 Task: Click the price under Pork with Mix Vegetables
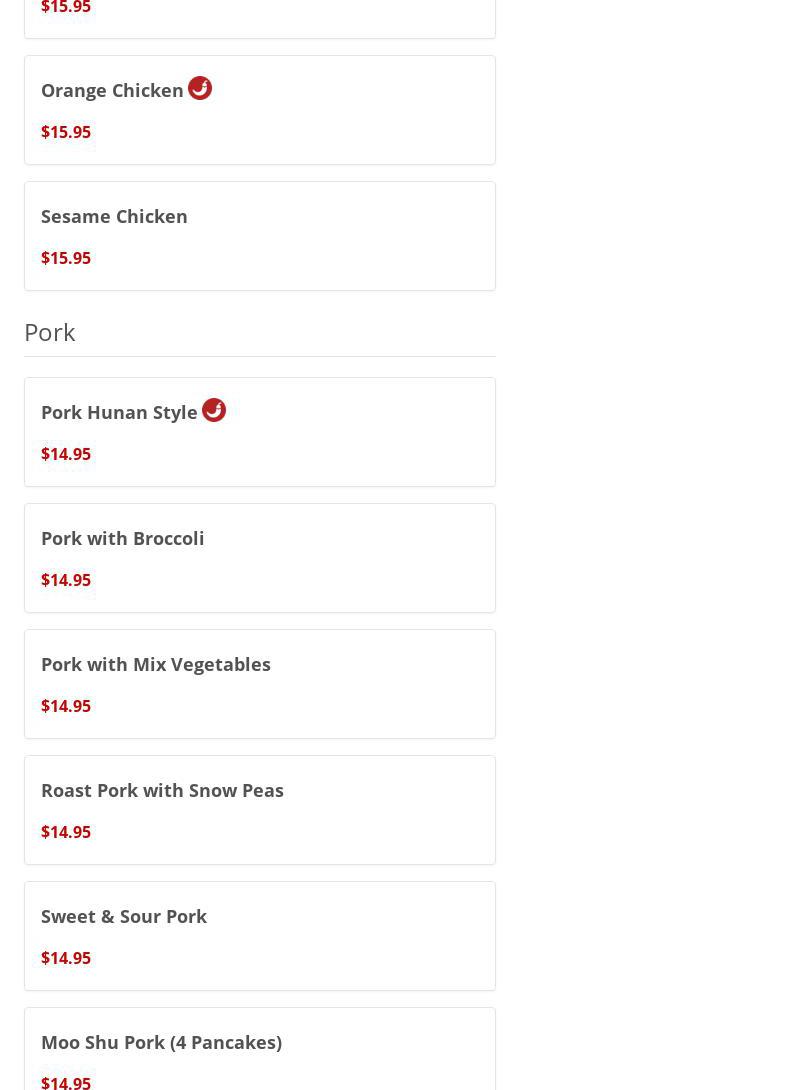66,706
